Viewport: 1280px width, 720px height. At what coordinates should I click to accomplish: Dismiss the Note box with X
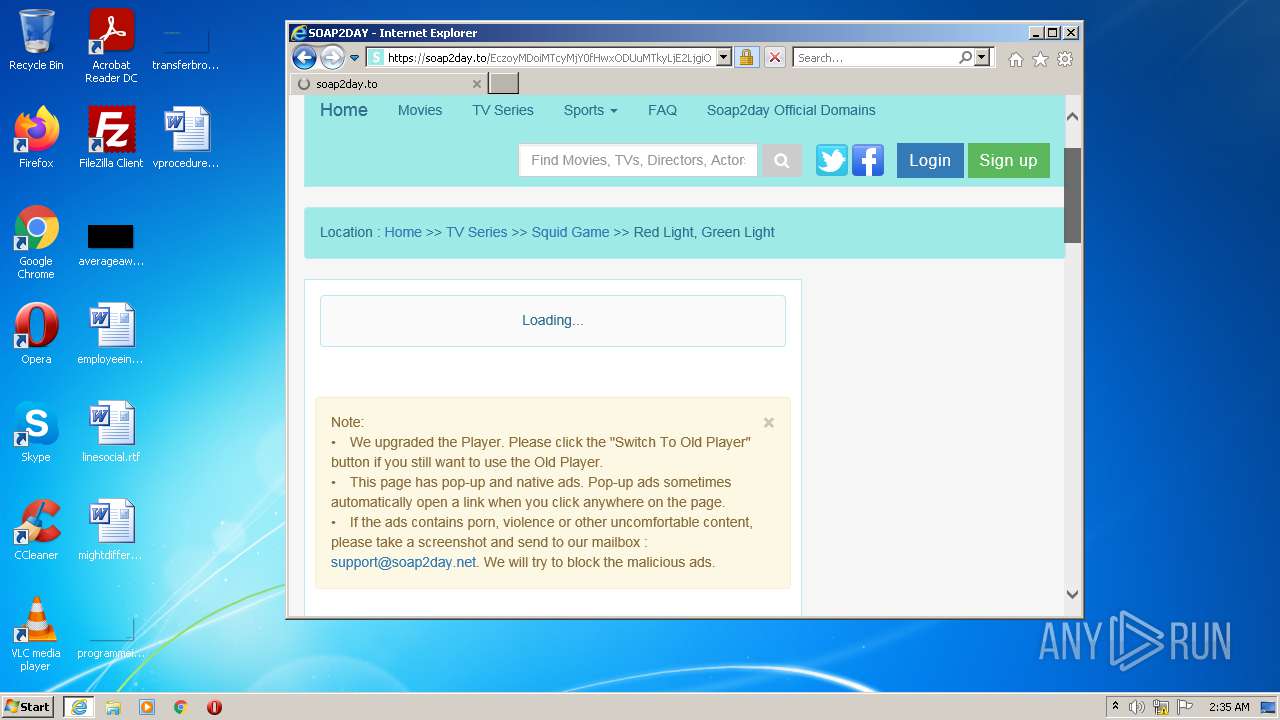click(769, 423)
